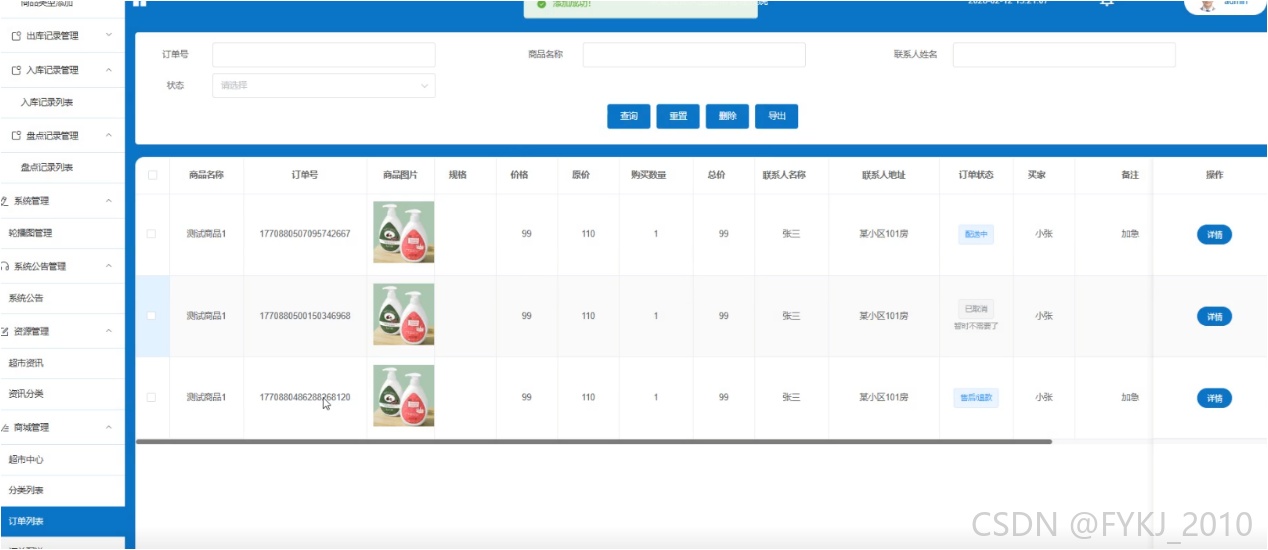Click order number 1770880486288268120
This screenshot has width=1268, height=550.
point(305,397)
